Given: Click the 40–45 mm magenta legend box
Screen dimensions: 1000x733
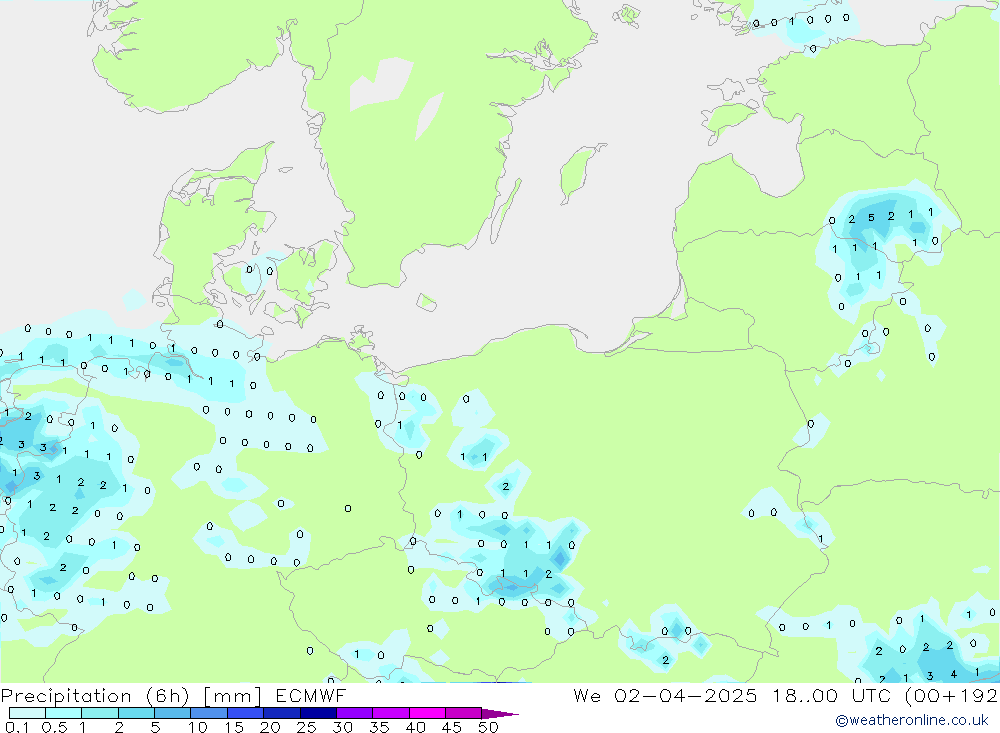Looking at the screenshot, I should 427,713.
